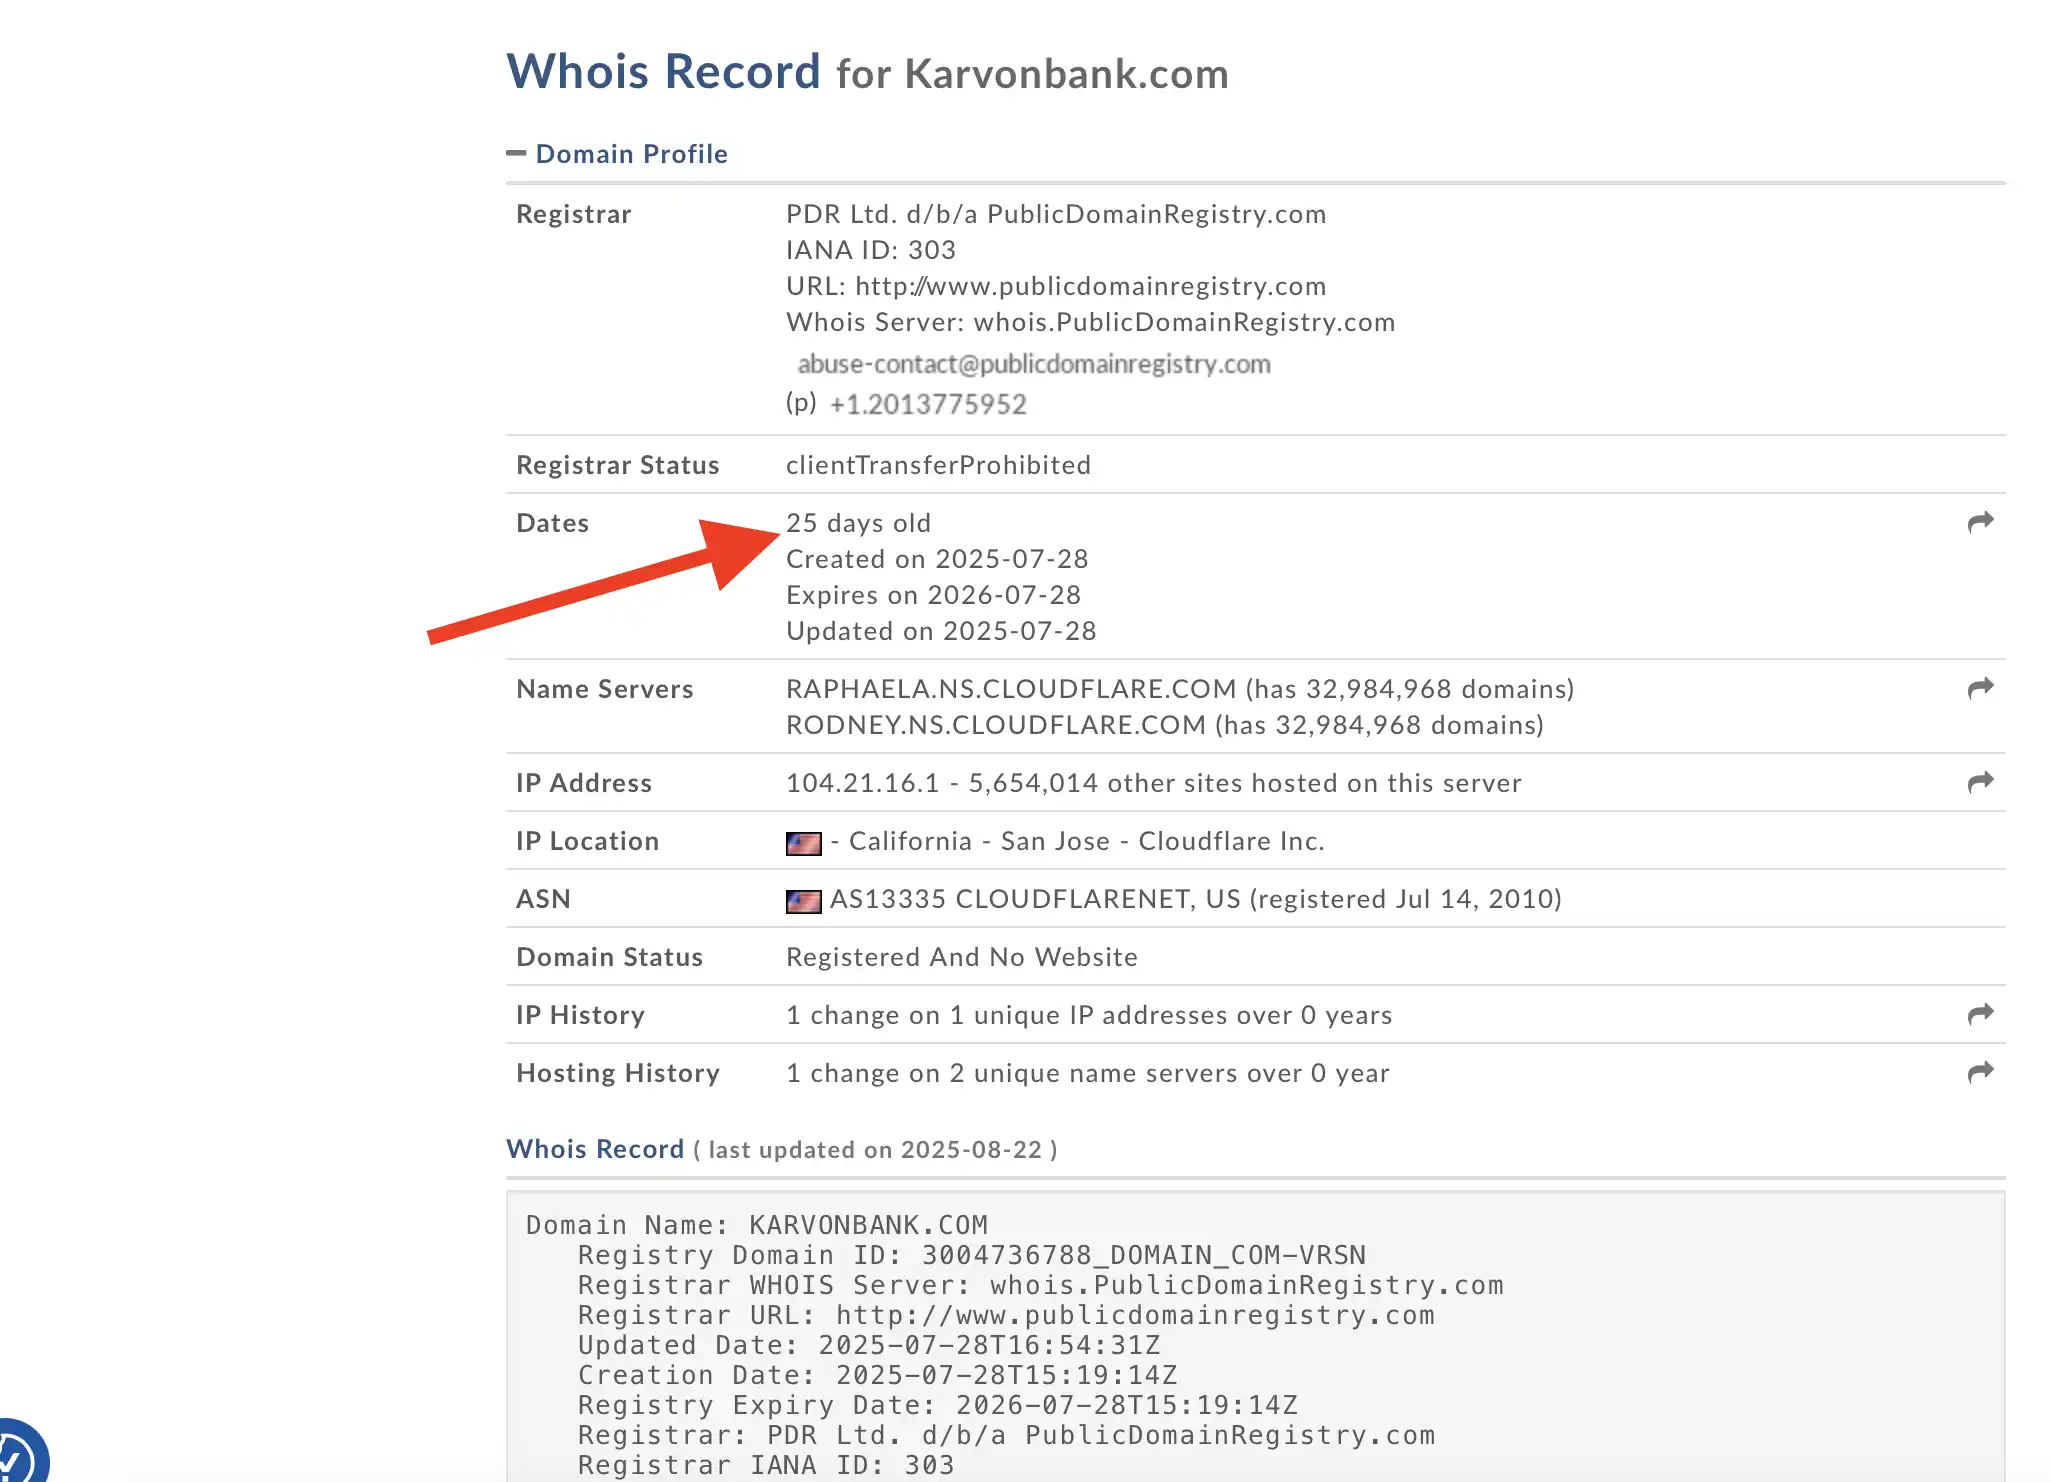Click the 'Registrar IANA ID: 303' raw line
Viewport: 2052px width, 1482px height.
[766, 1465]
